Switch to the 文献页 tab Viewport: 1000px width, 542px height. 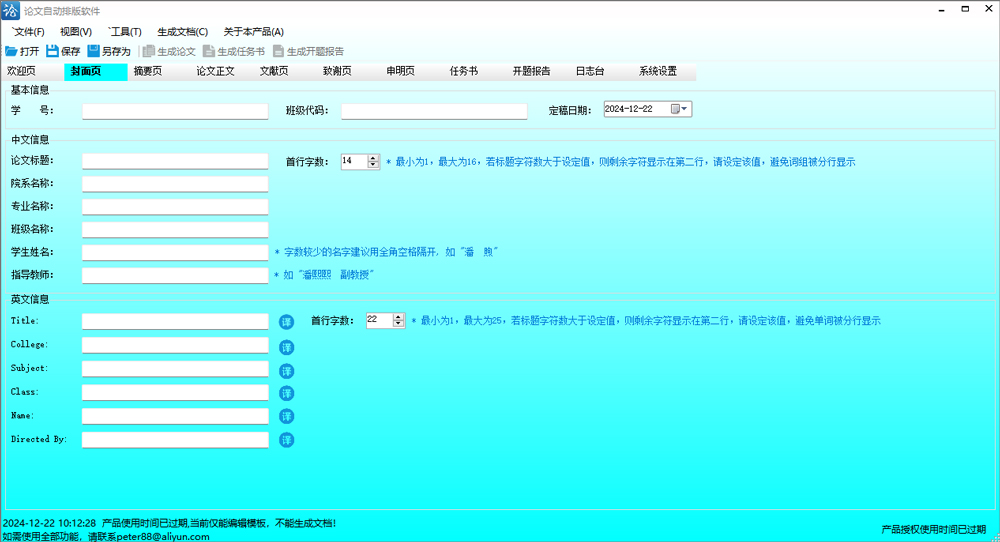coord(285,71)
